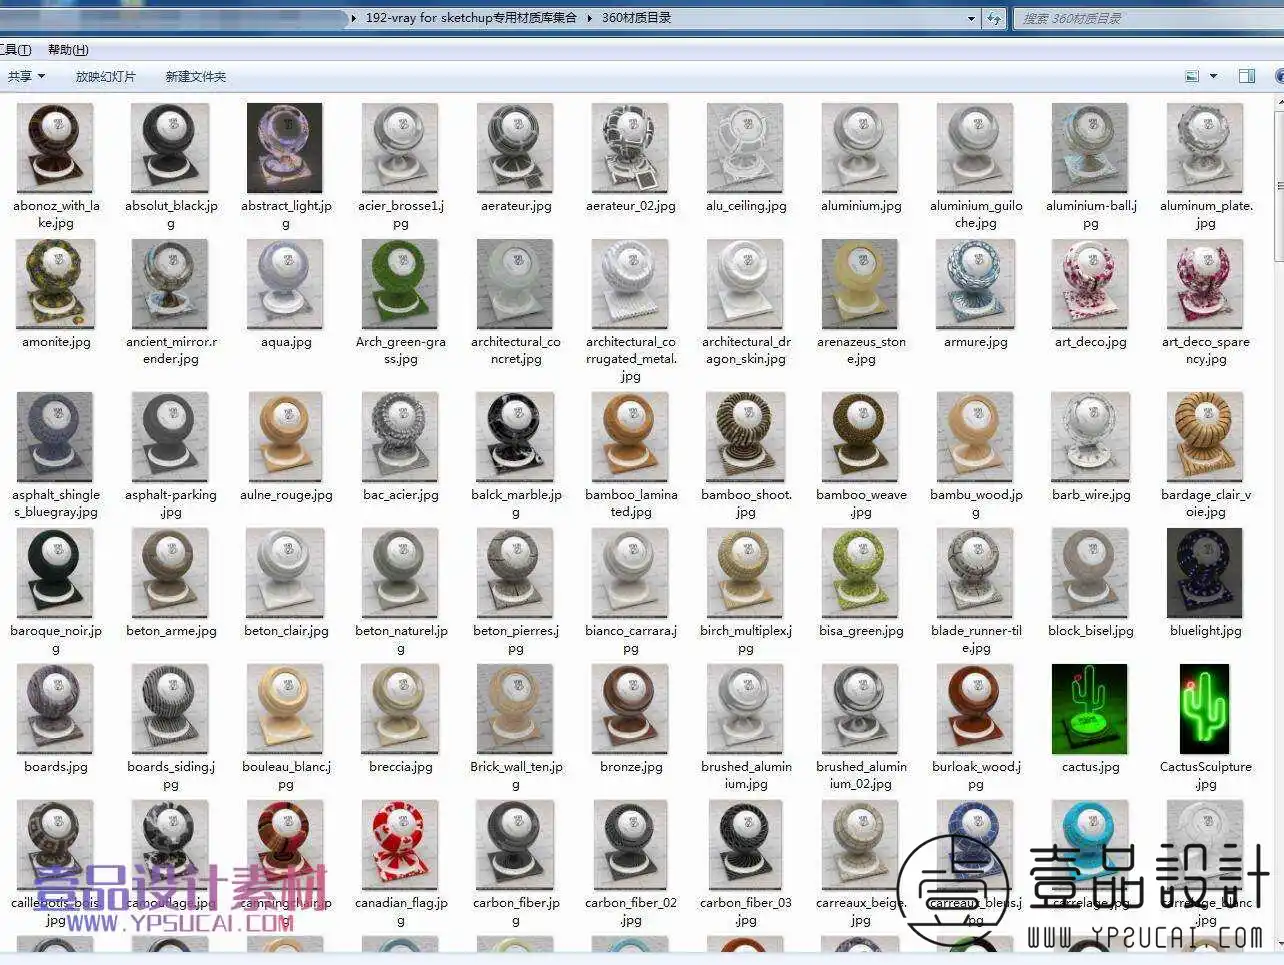This screenshot has width=1284, height=965.
Task: Click the file name birch_multiplex.jpg
Action: click(x=746, y=639)
